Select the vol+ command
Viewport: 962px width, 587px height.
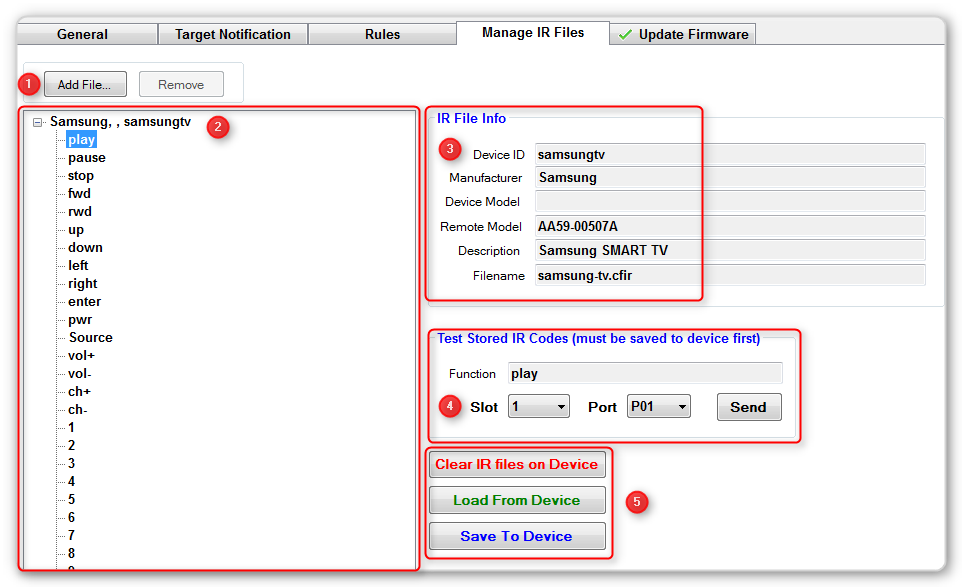(83, 355)
